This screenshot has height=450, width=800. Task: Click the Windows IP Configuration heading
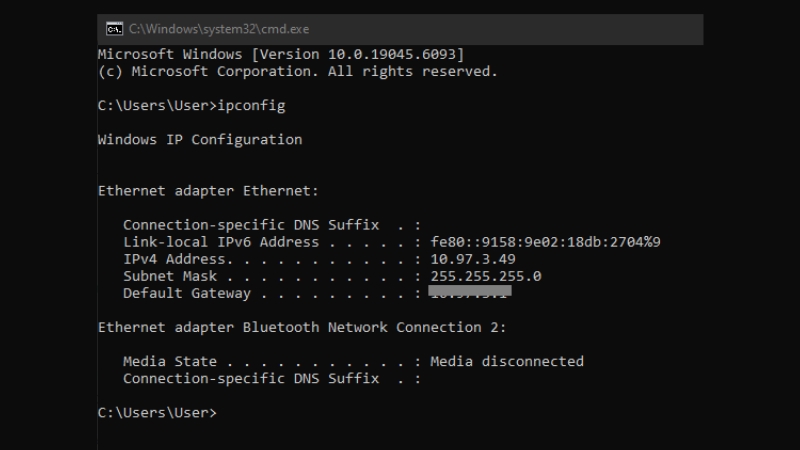click(200, 139)
